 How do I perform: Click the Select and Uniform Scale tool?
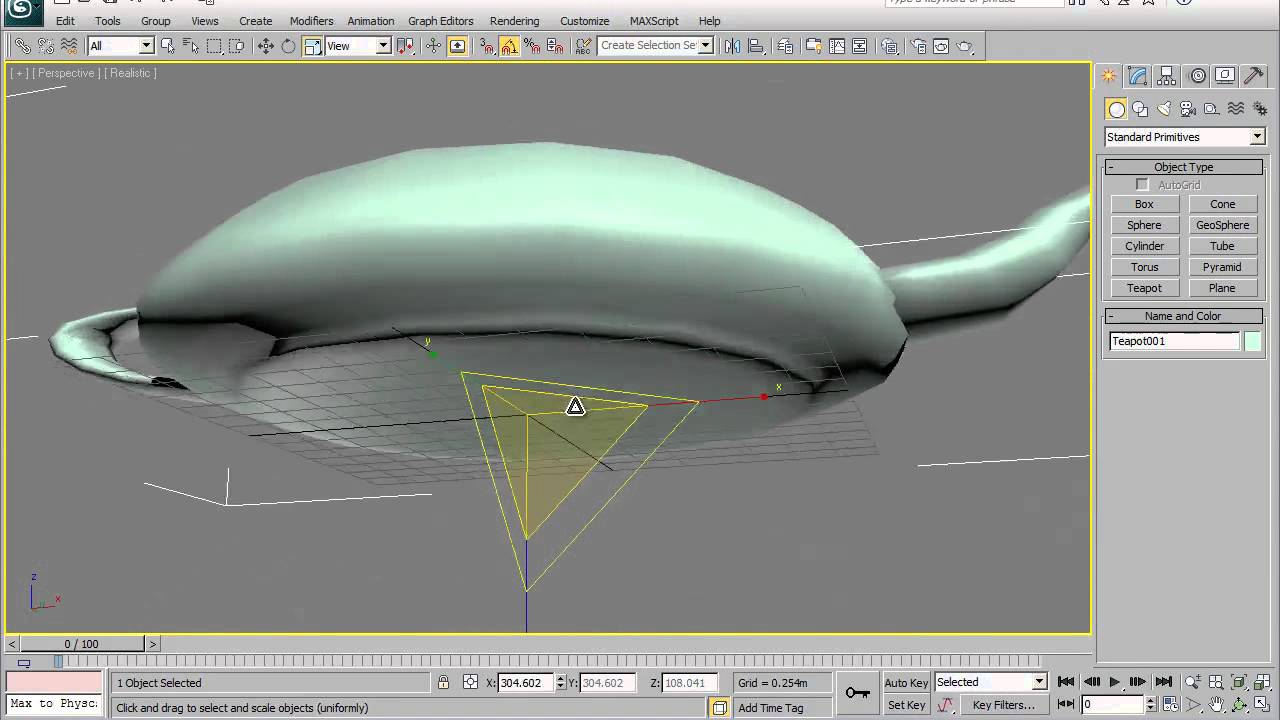(x=312, y=46)
